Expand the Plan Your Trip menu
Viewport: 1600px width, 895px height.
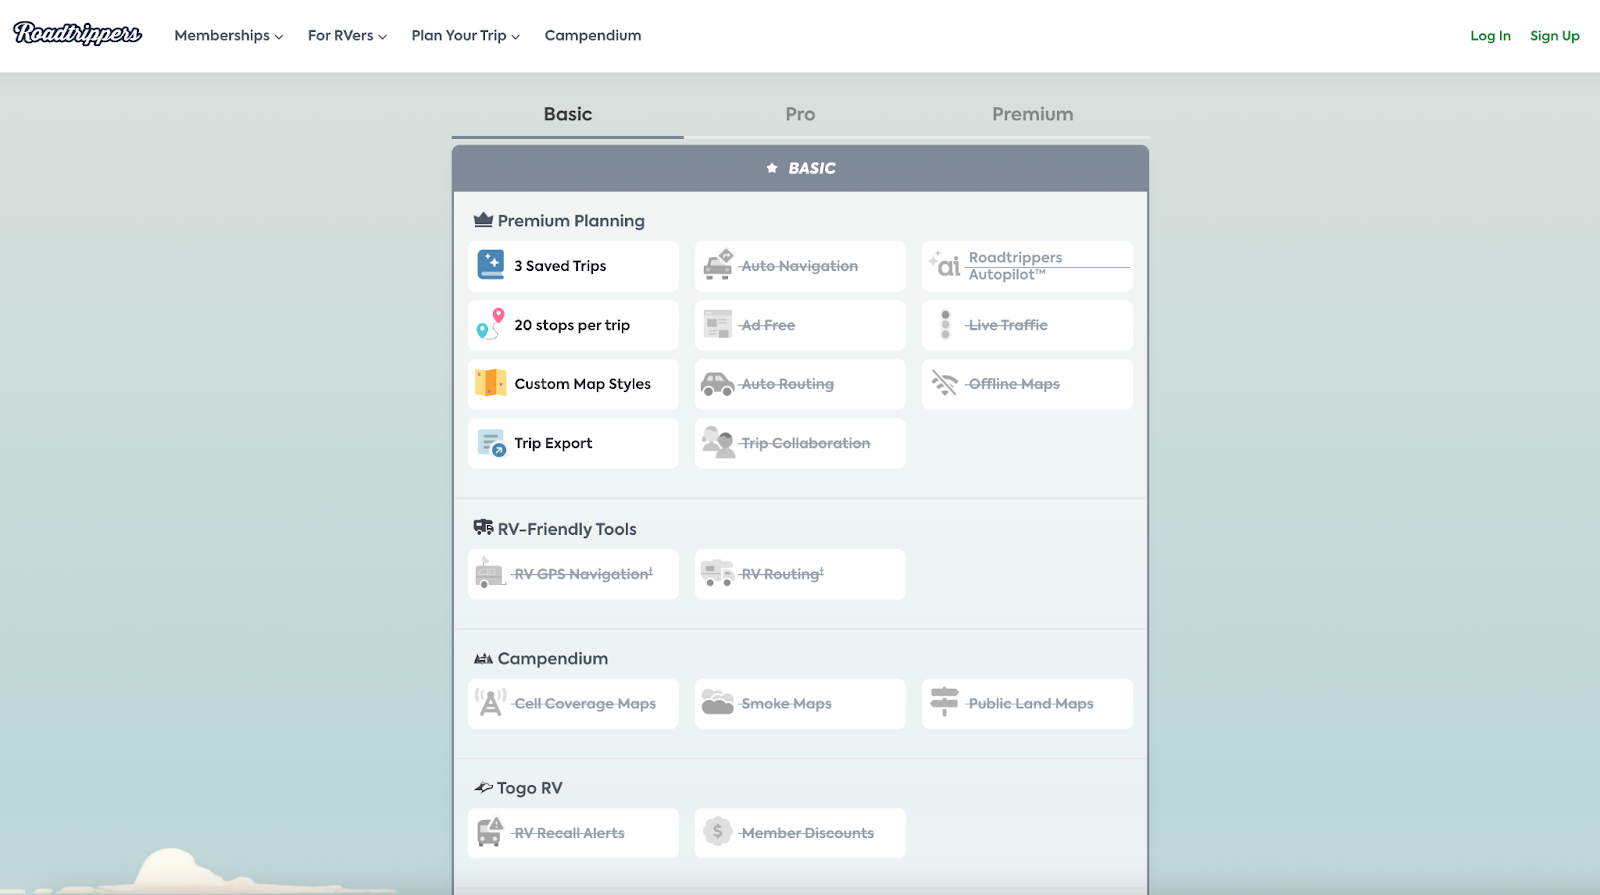(465, 35)
